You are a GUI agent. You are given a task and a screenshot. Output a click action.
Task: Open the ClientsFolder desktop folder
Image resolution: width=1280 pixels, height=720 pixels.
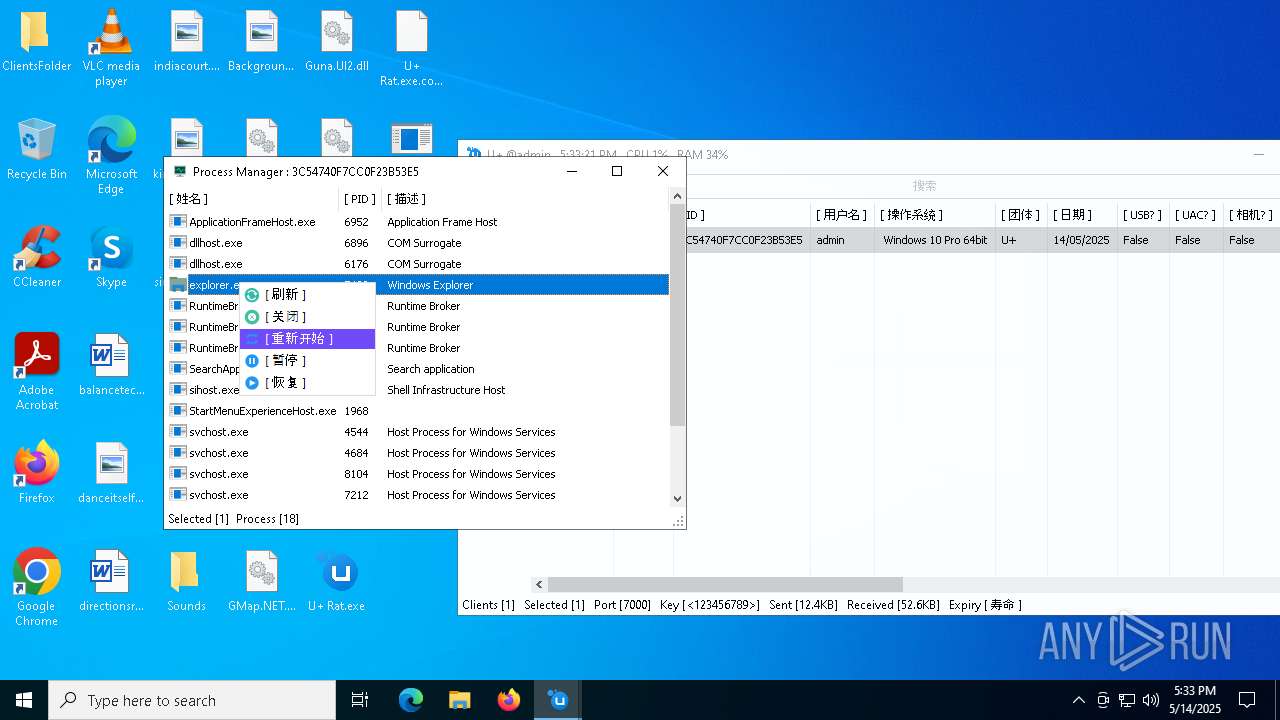point(36,42)
